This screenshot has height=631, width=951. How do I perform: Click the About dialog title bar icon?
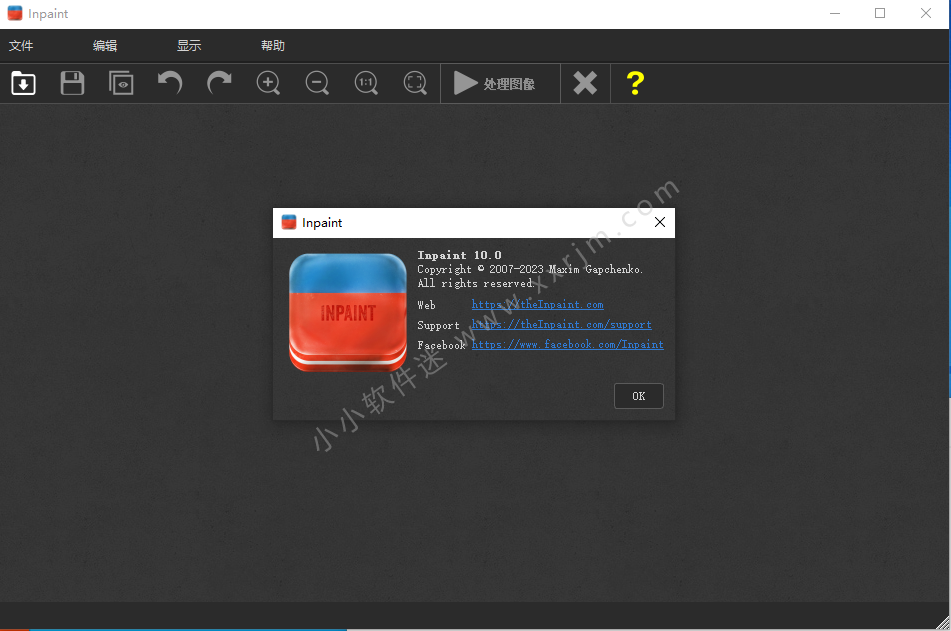(289, 222)
